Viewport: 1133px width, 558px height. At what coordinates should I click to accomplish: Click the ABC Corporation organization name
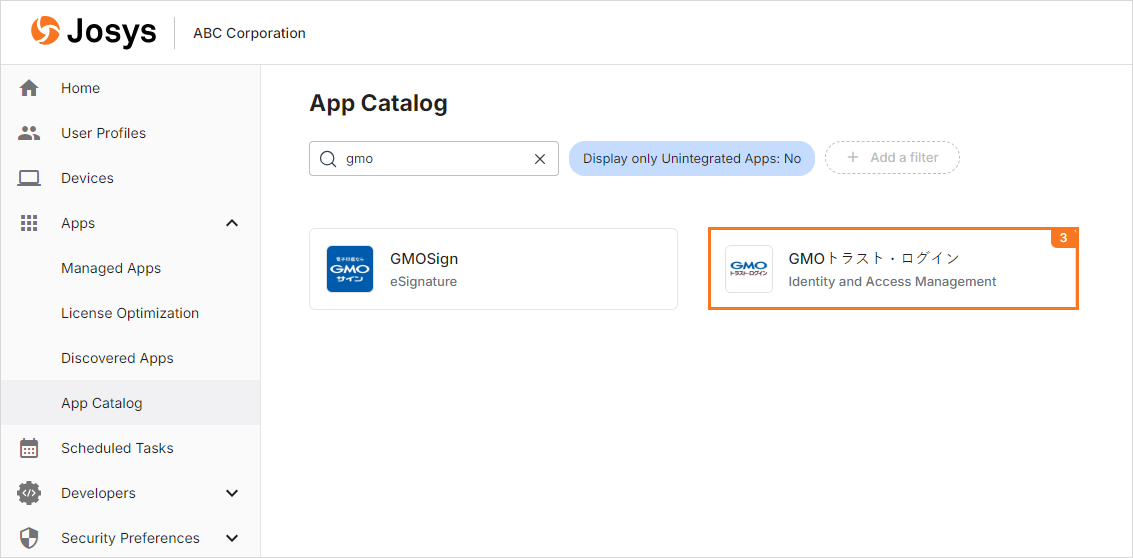point(249,33)
